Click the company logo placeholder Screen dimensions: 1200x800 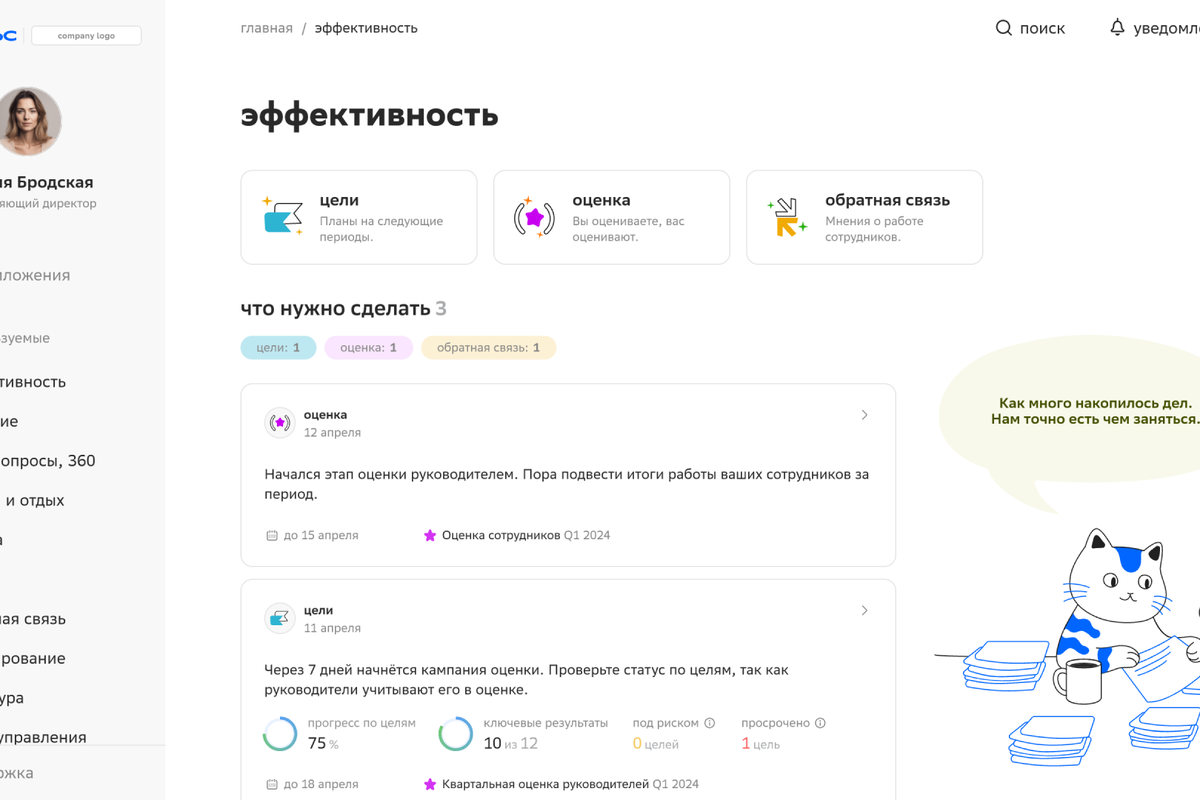pos(86,36)
